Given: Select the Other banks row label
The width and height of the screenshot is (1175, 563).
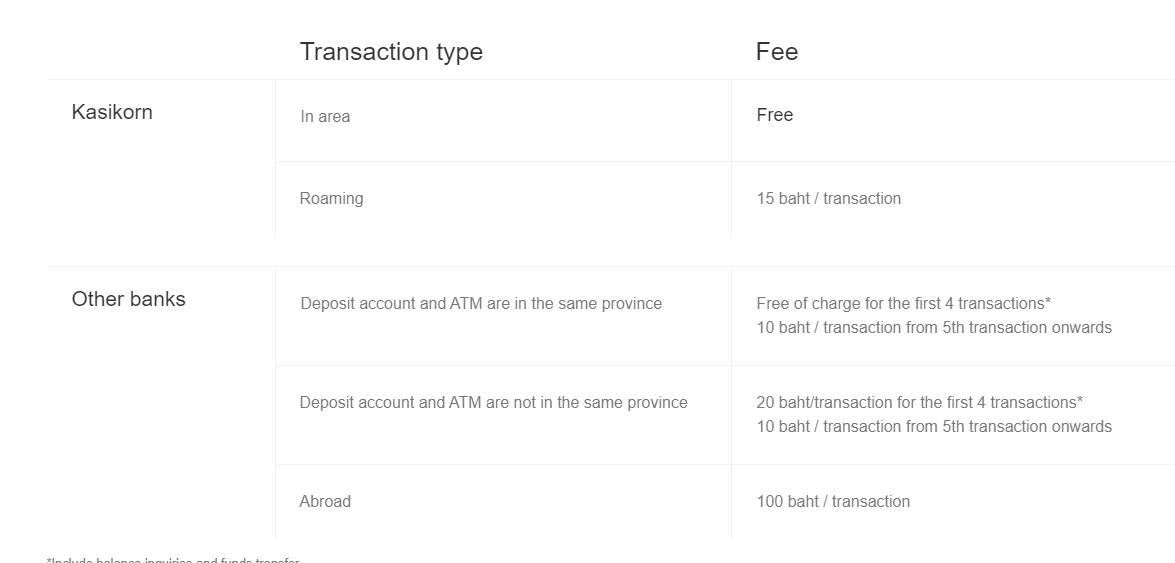Looking at the screenshot, I should (128, 299).
